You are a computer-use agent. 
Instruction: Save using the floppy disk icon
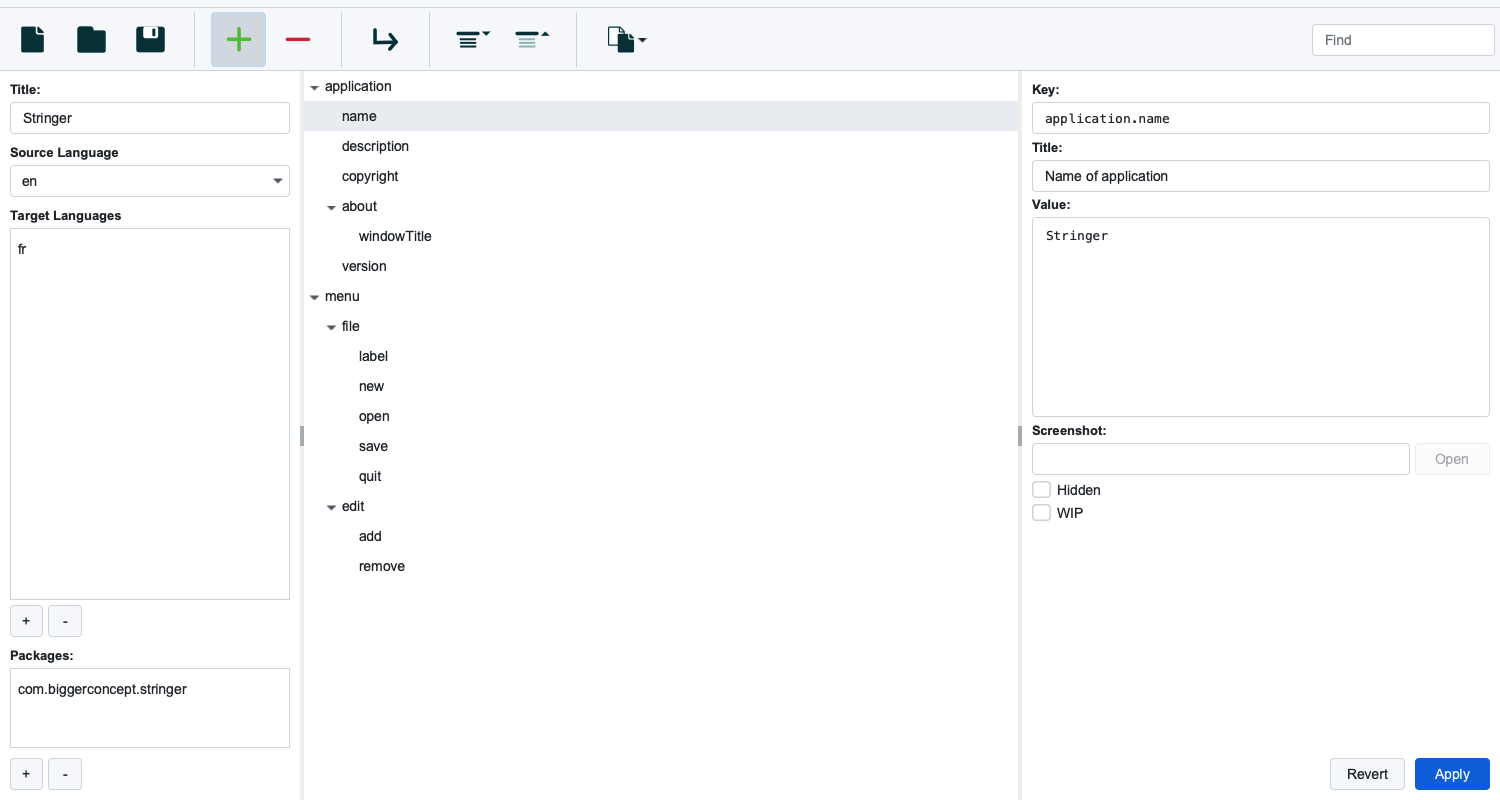click(150, 39)
